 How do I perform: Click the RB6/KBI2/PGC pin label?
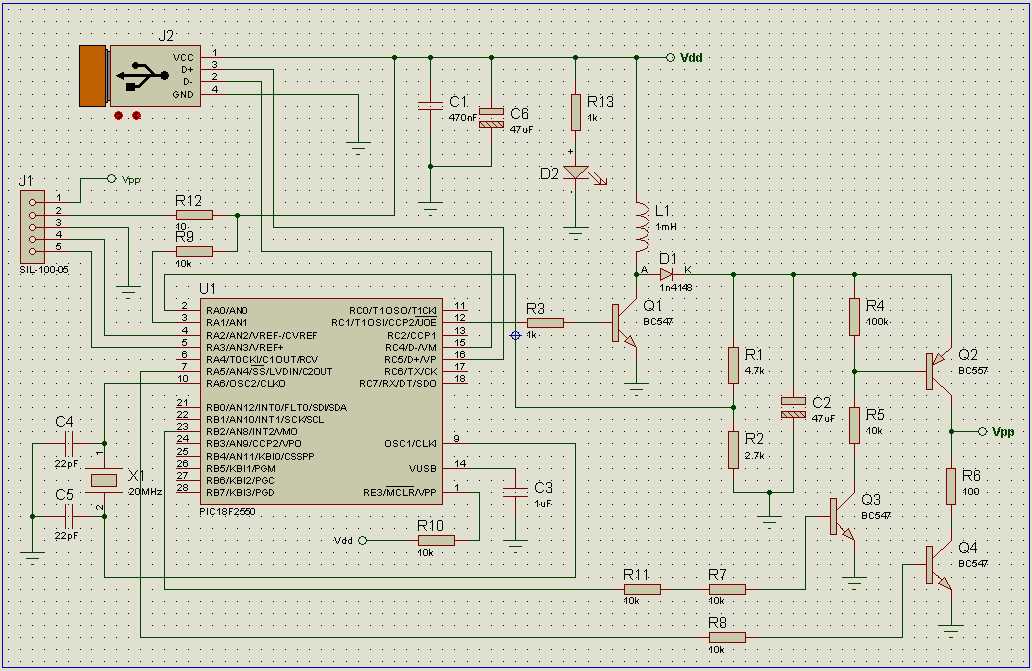click(240, 481)
